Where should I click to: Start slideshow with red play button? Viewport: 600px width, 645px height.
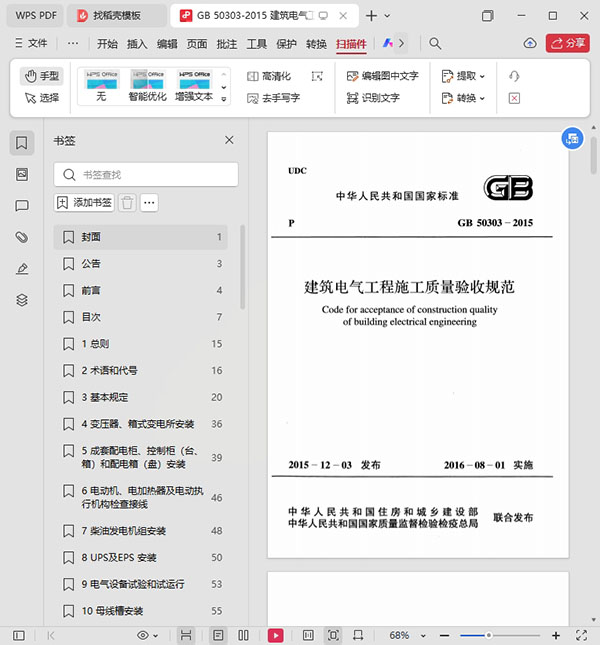(x=275, y=635)
